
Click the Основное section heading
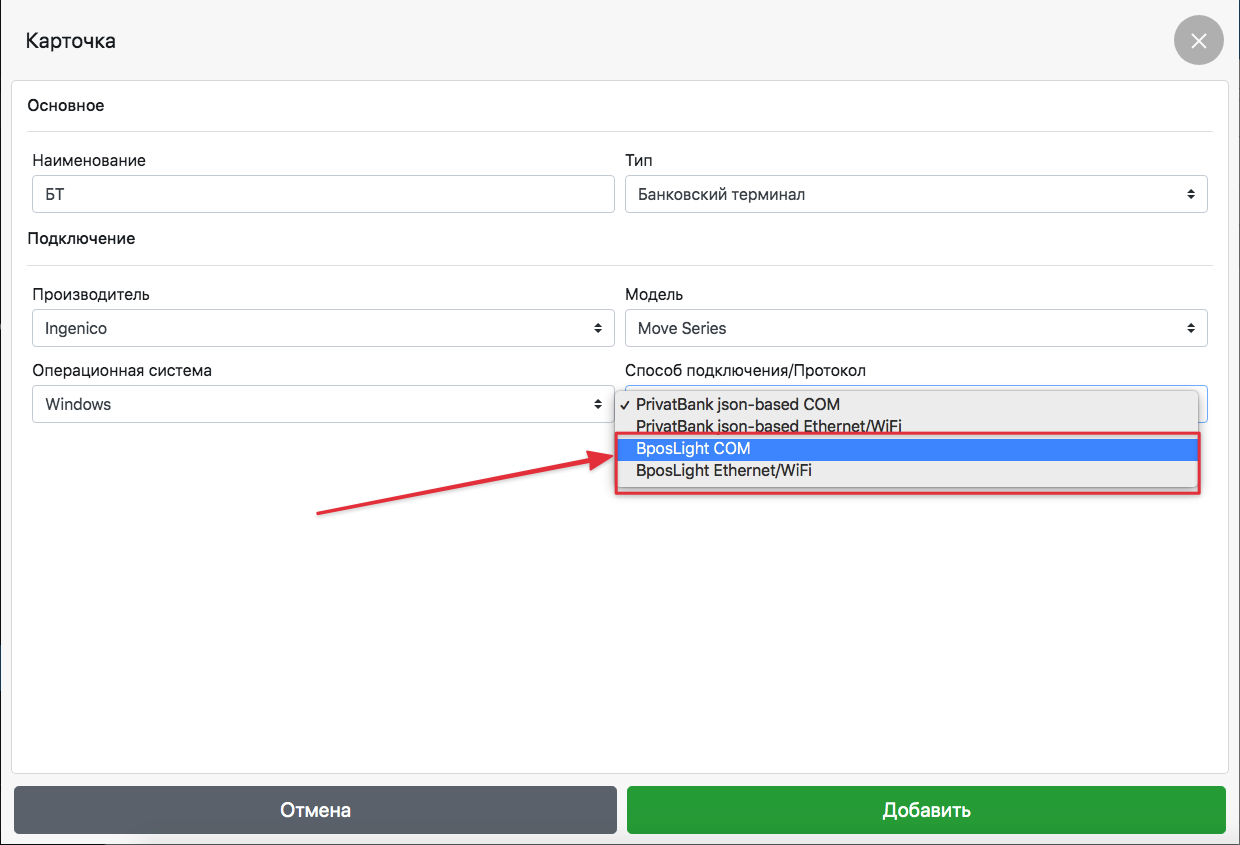66,105
